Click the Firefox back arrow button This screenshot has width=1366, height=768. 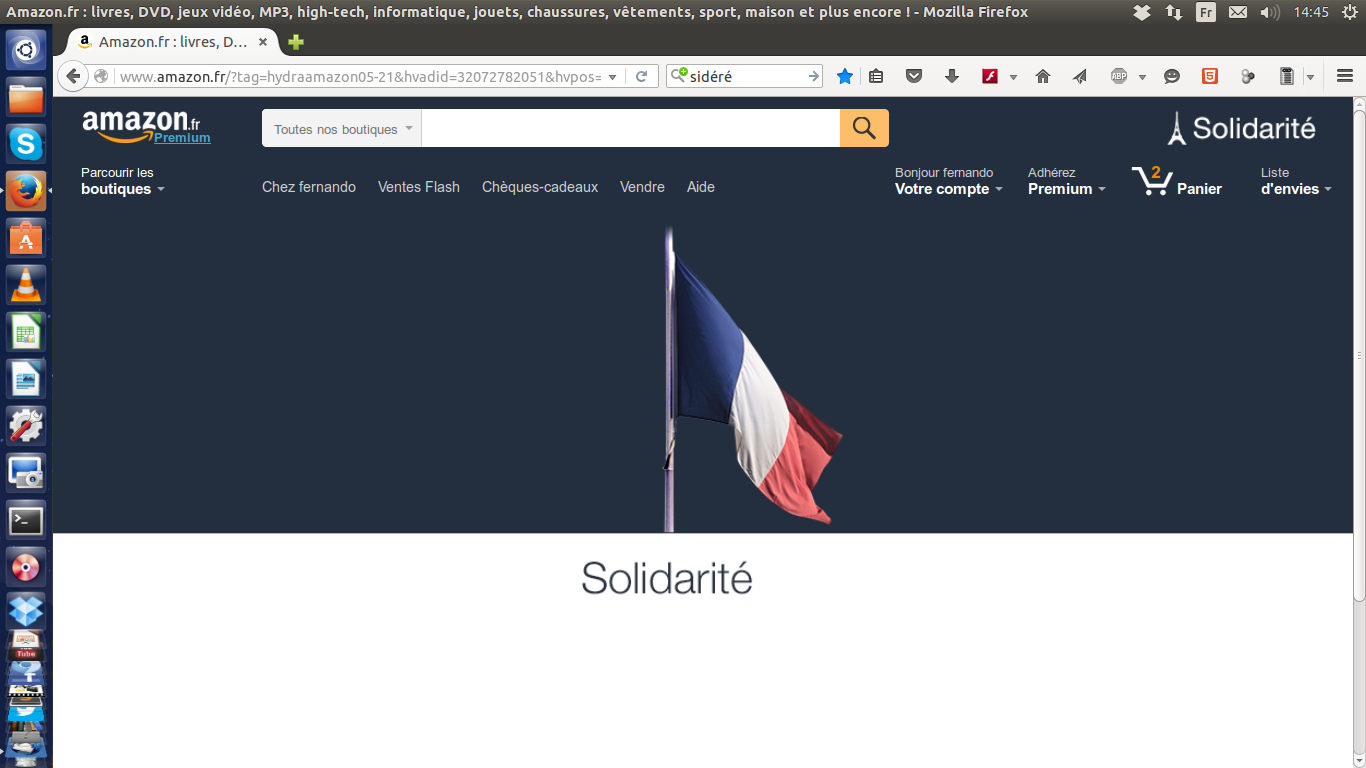[73, 76]
